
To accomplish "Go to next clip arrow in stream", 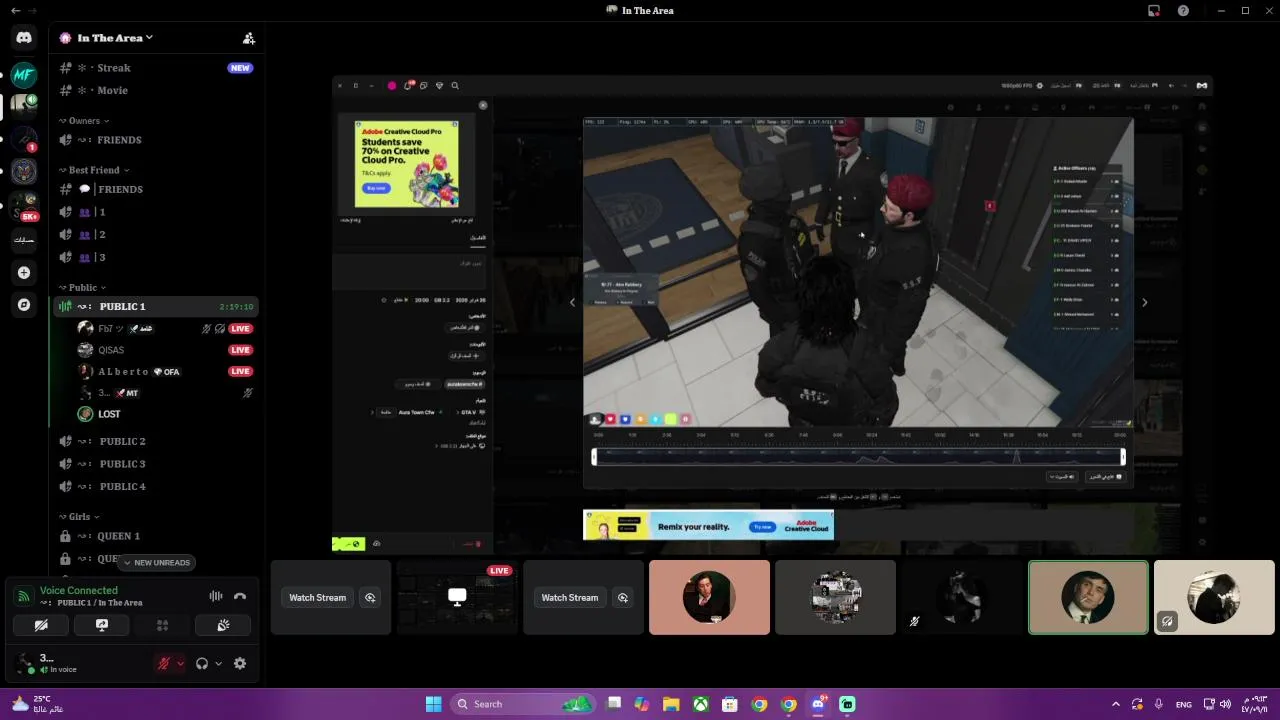I will 1144,302.
